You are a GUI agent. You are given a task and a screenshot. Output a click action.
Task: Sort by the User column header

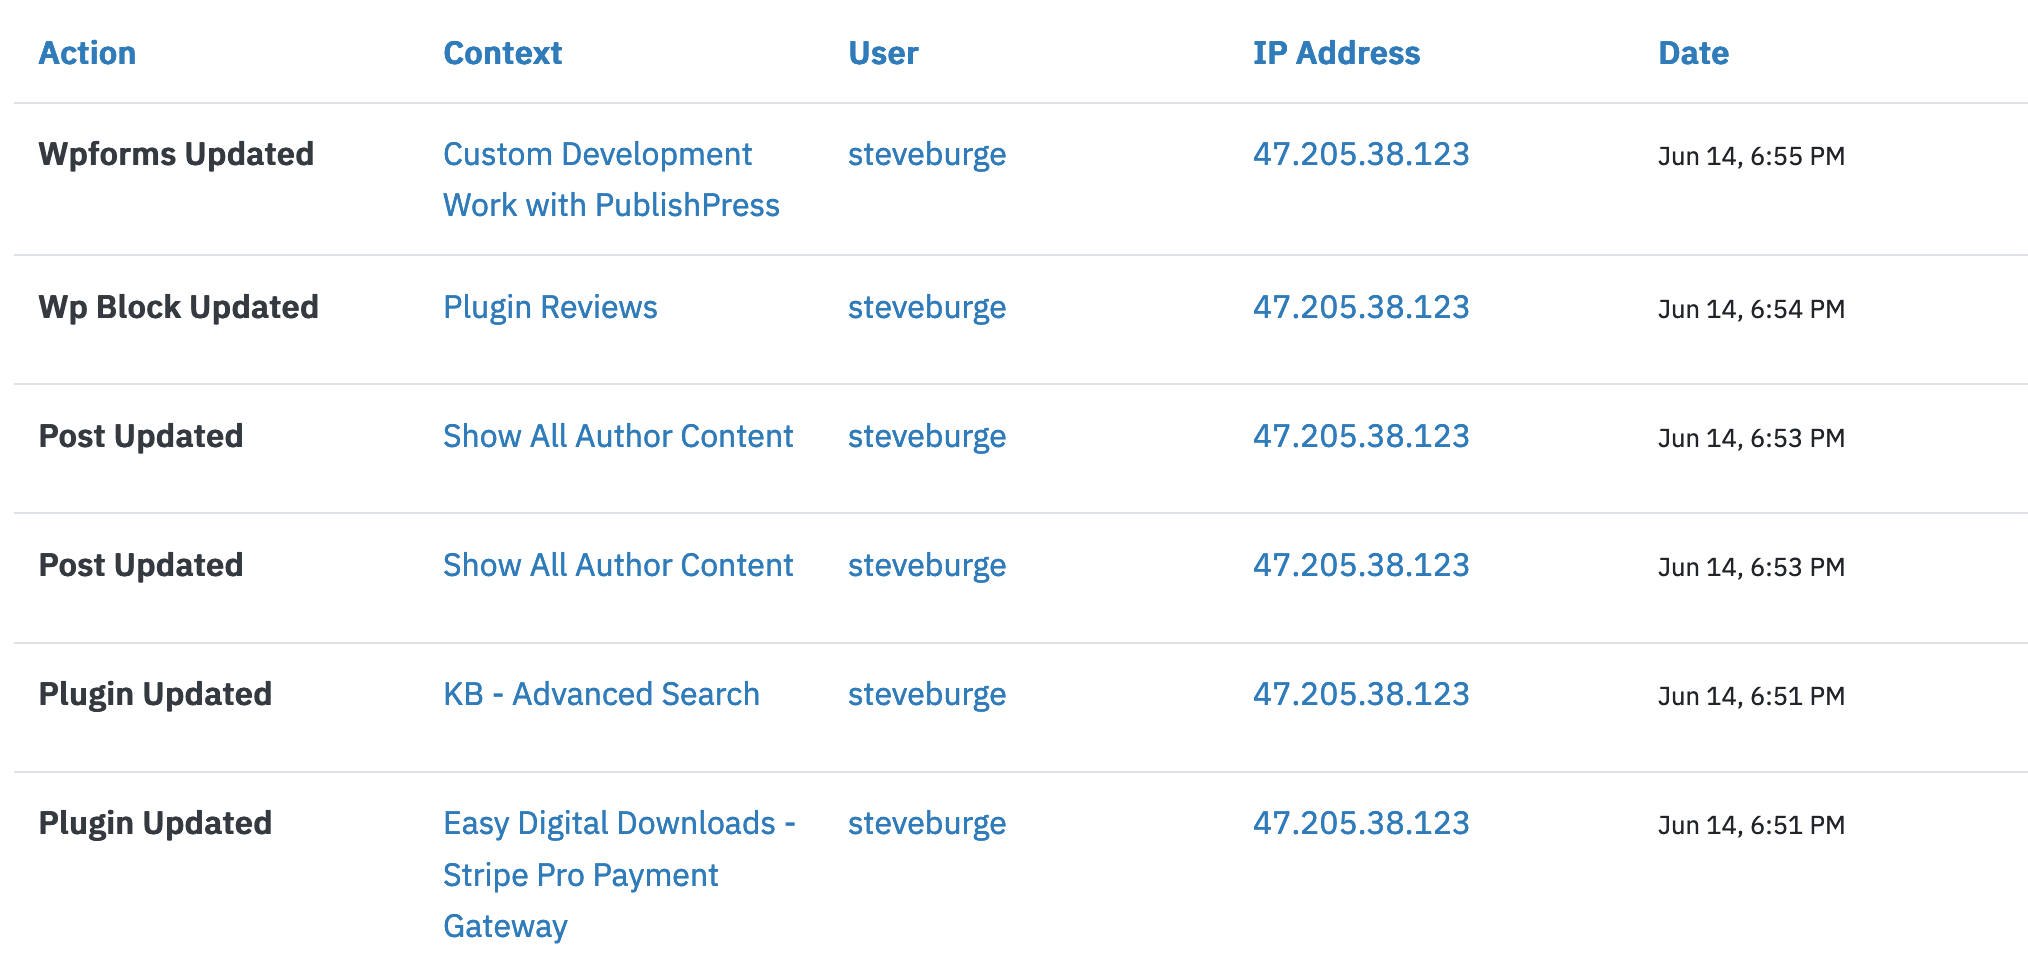click(x=883, y=53)
